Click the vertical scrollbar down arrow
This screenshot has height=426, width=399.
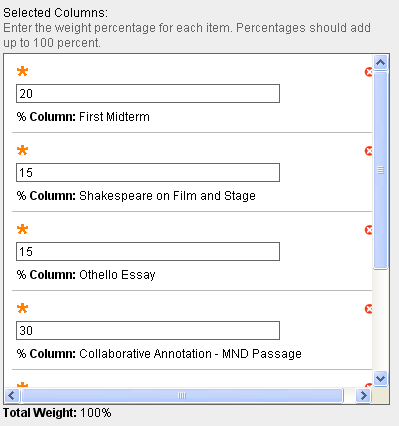[380, 379]
